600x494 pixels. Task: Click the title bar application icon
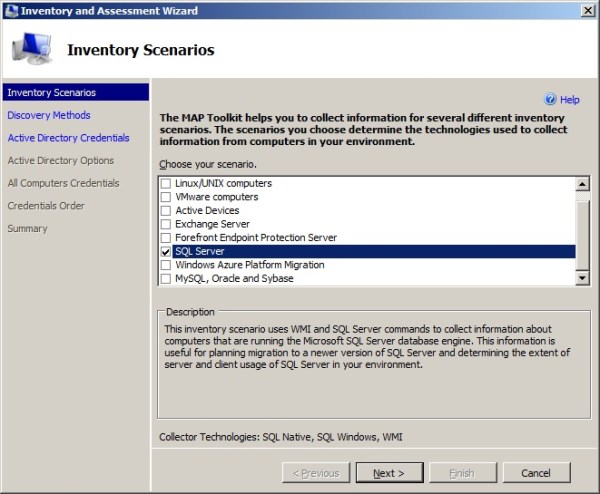[10, 9]
